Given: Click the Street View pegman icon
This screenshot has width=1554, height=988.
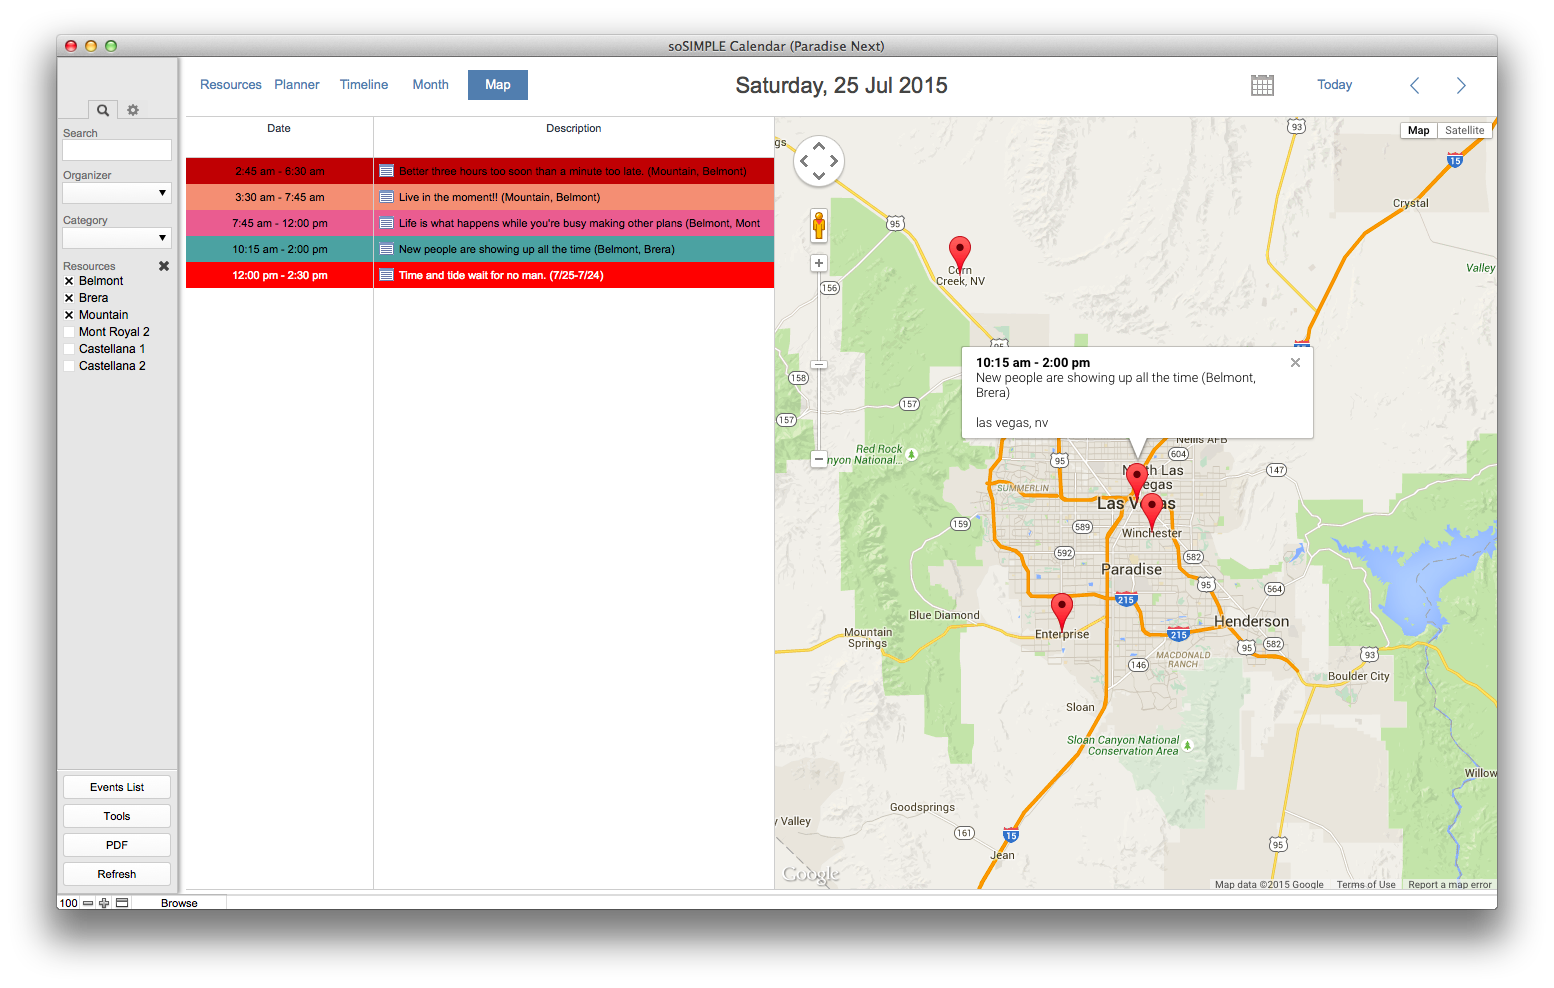Looking at the screenshot, I should (819, 226).
